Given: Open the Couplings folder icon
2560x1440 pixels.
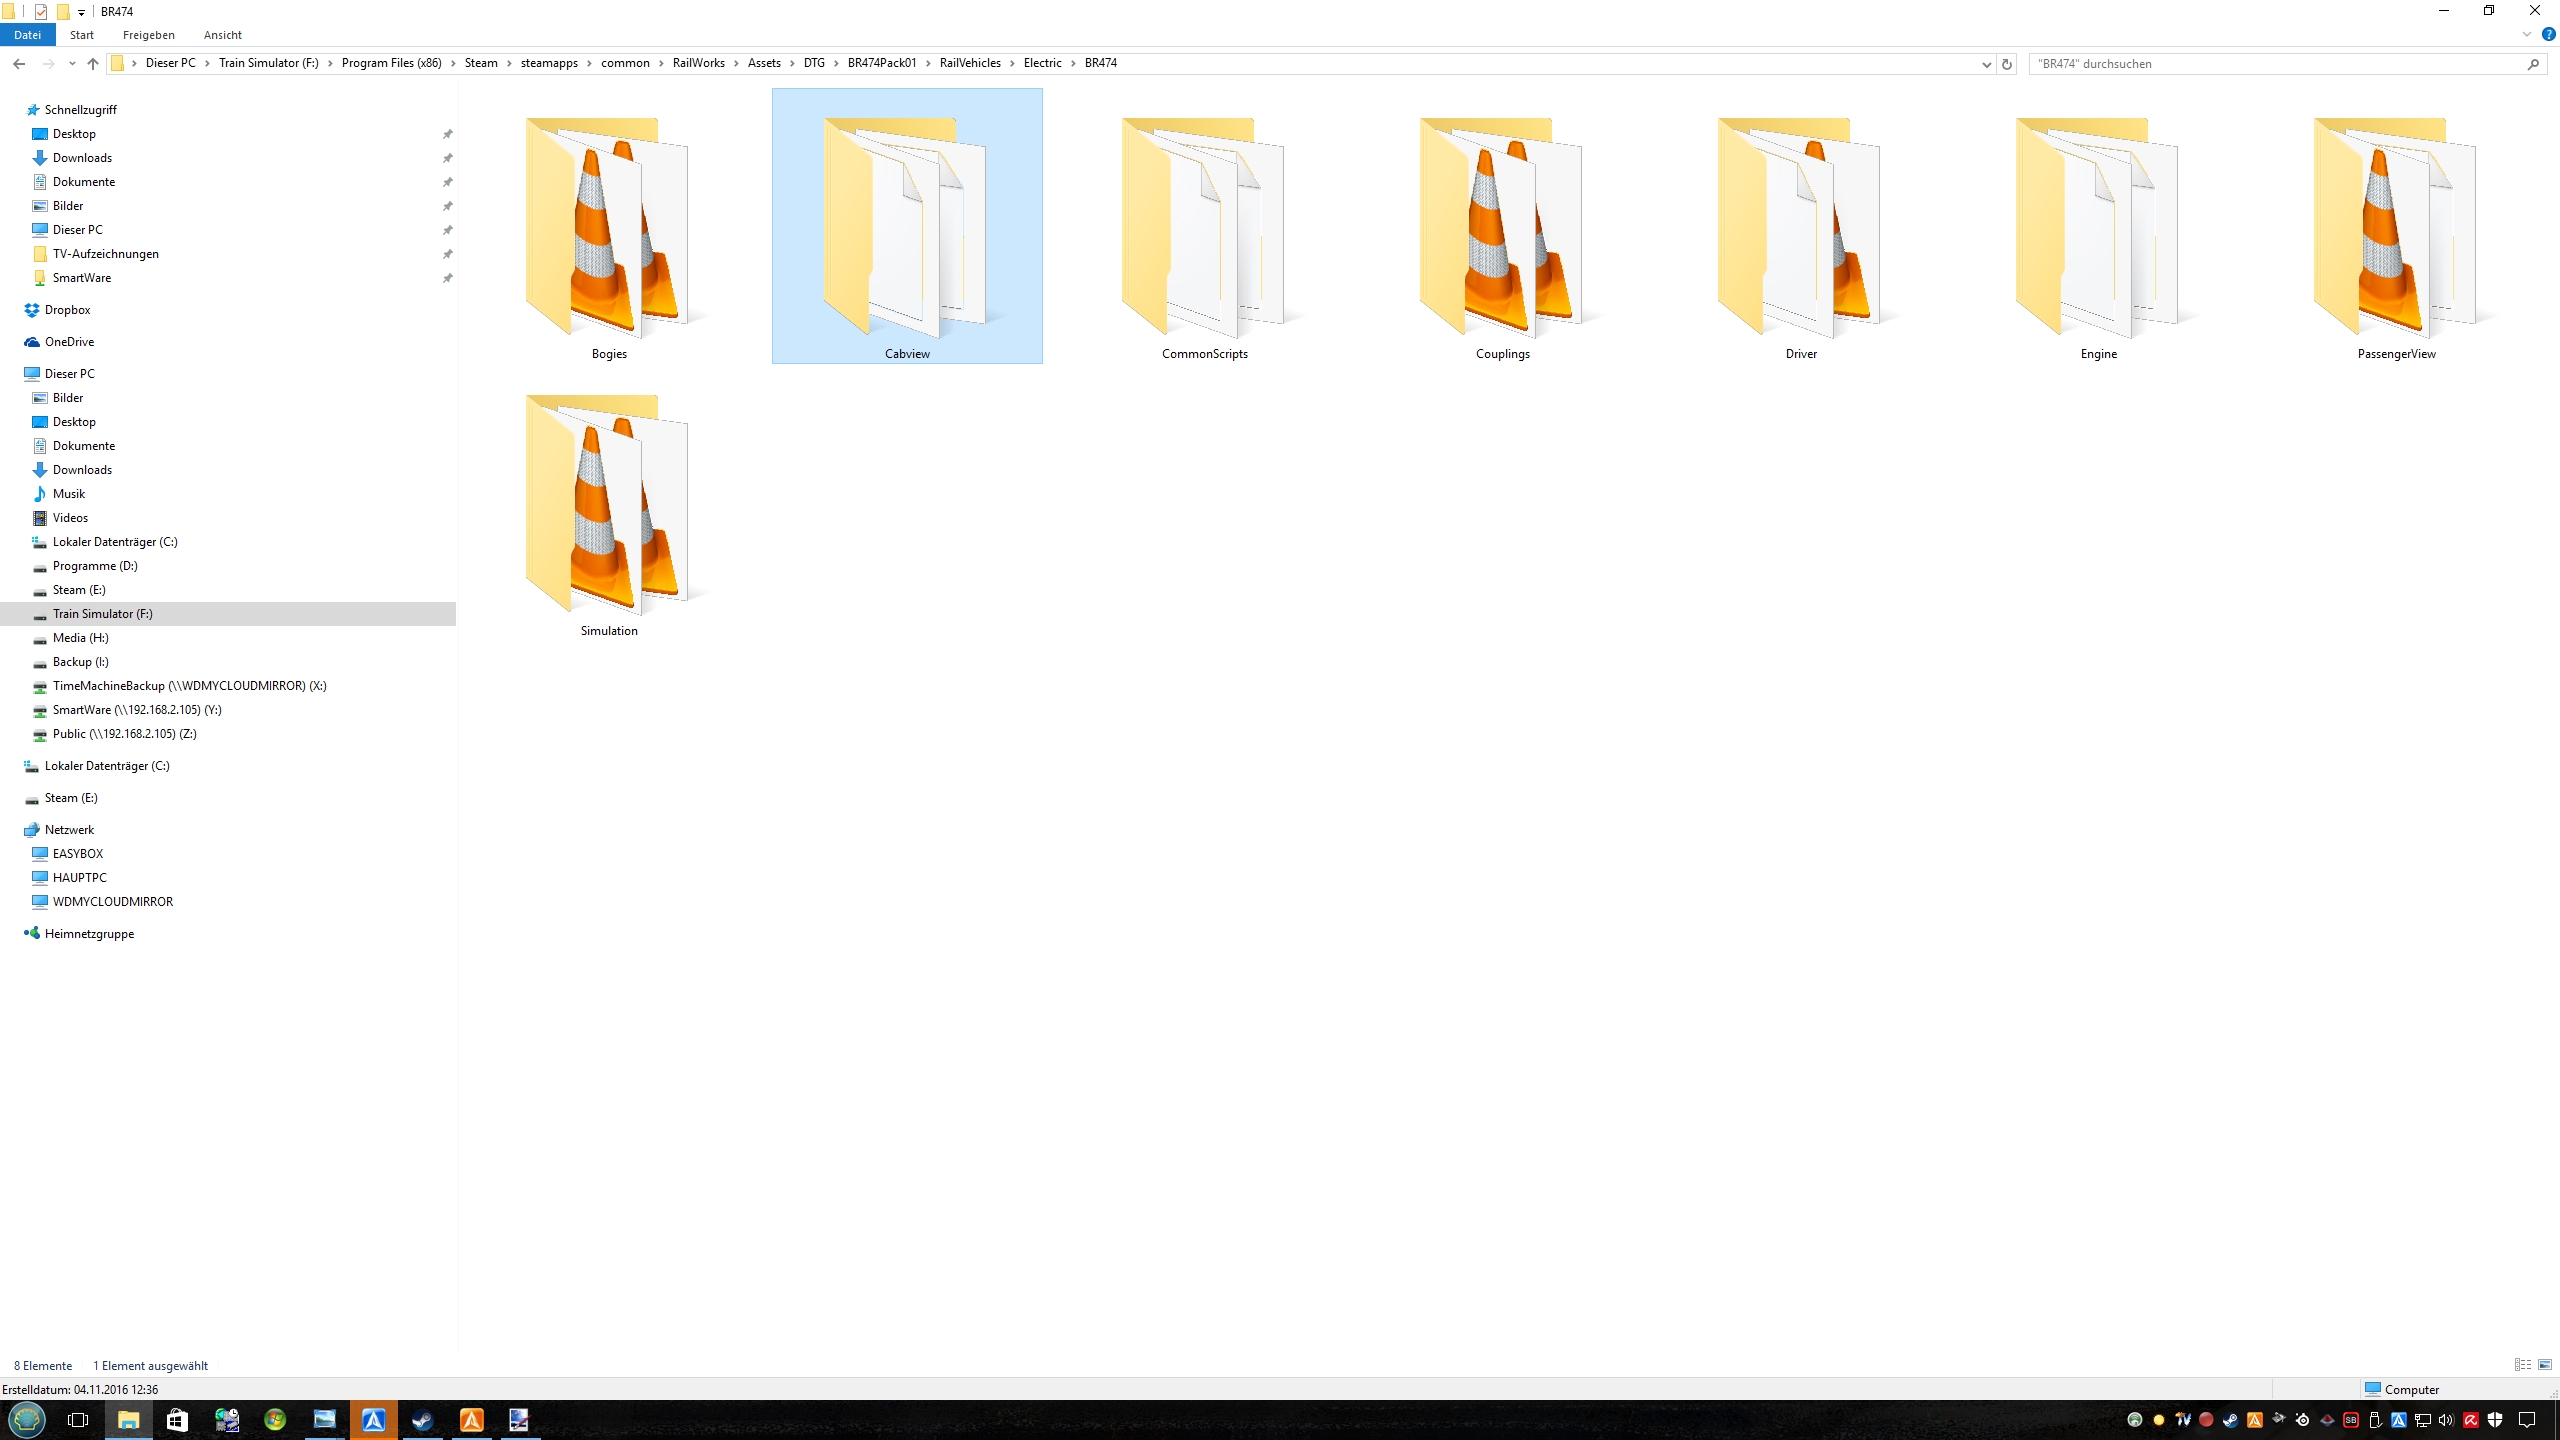Looking at the screenshot, I should click(x=1502, y=230).
